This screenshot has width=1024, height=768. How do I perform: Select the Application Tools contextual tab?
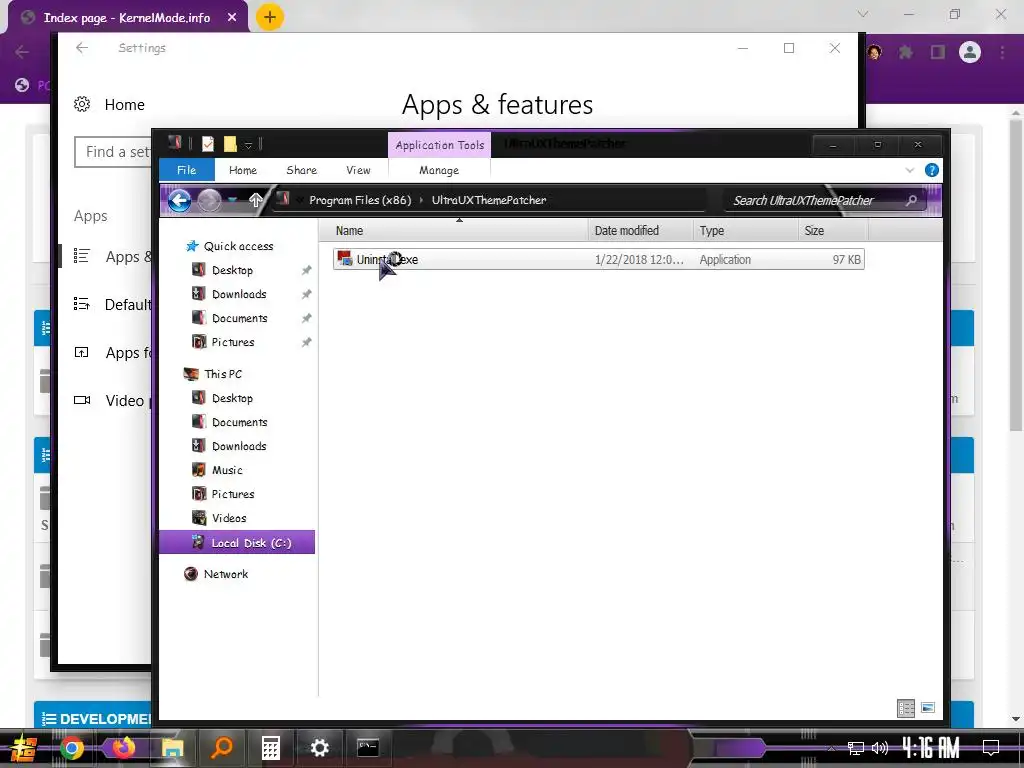pos(440,145)
